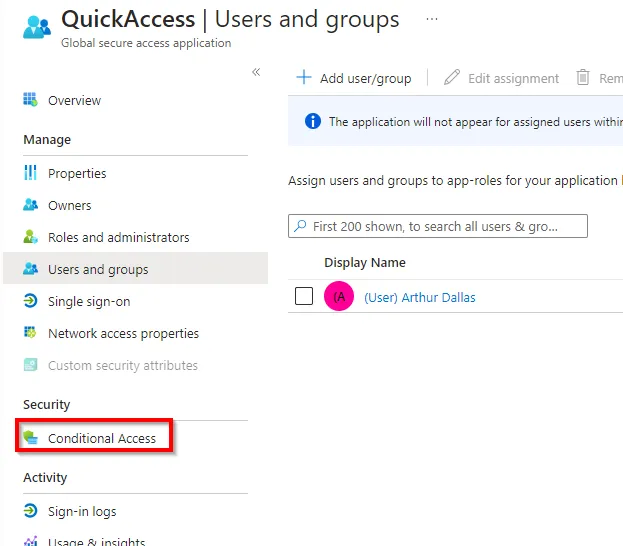
Task: Click the info banner message text
Action: point(476,122)
